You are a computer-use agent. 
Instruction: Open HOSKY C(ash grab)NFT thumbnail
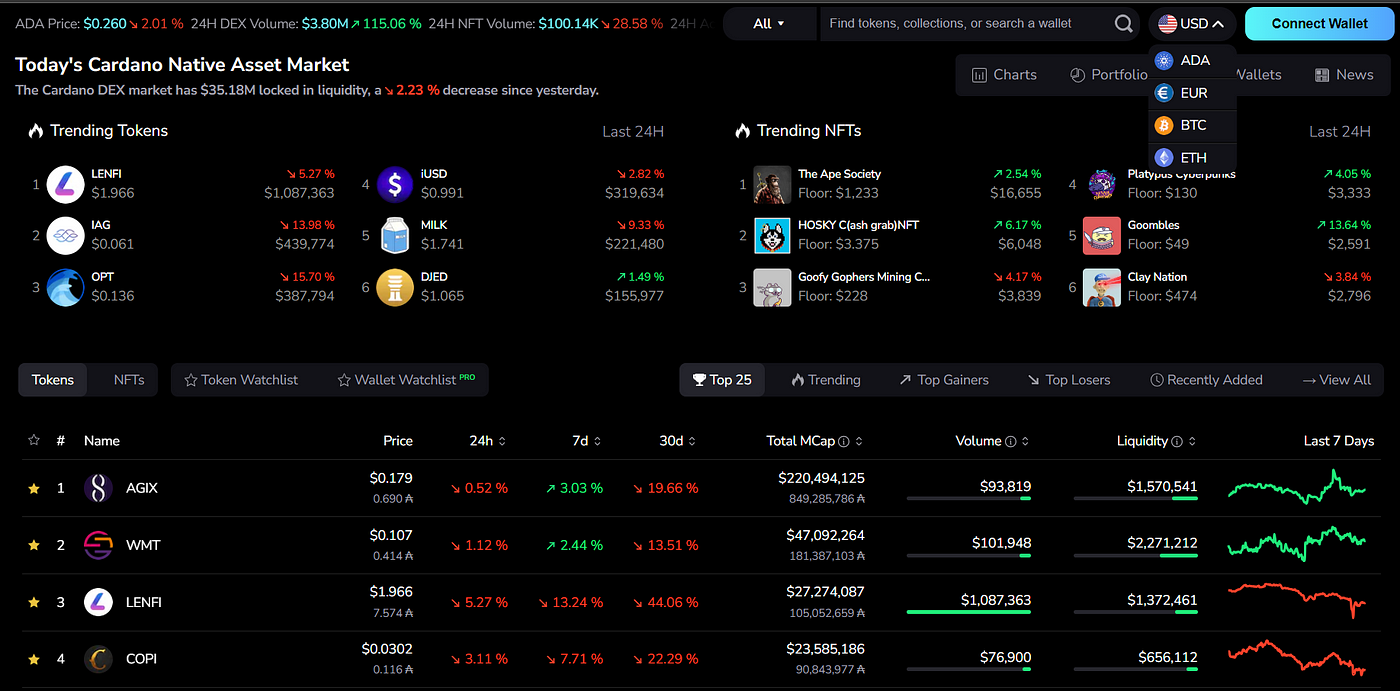pyautogui.click(x=772, y=236)
